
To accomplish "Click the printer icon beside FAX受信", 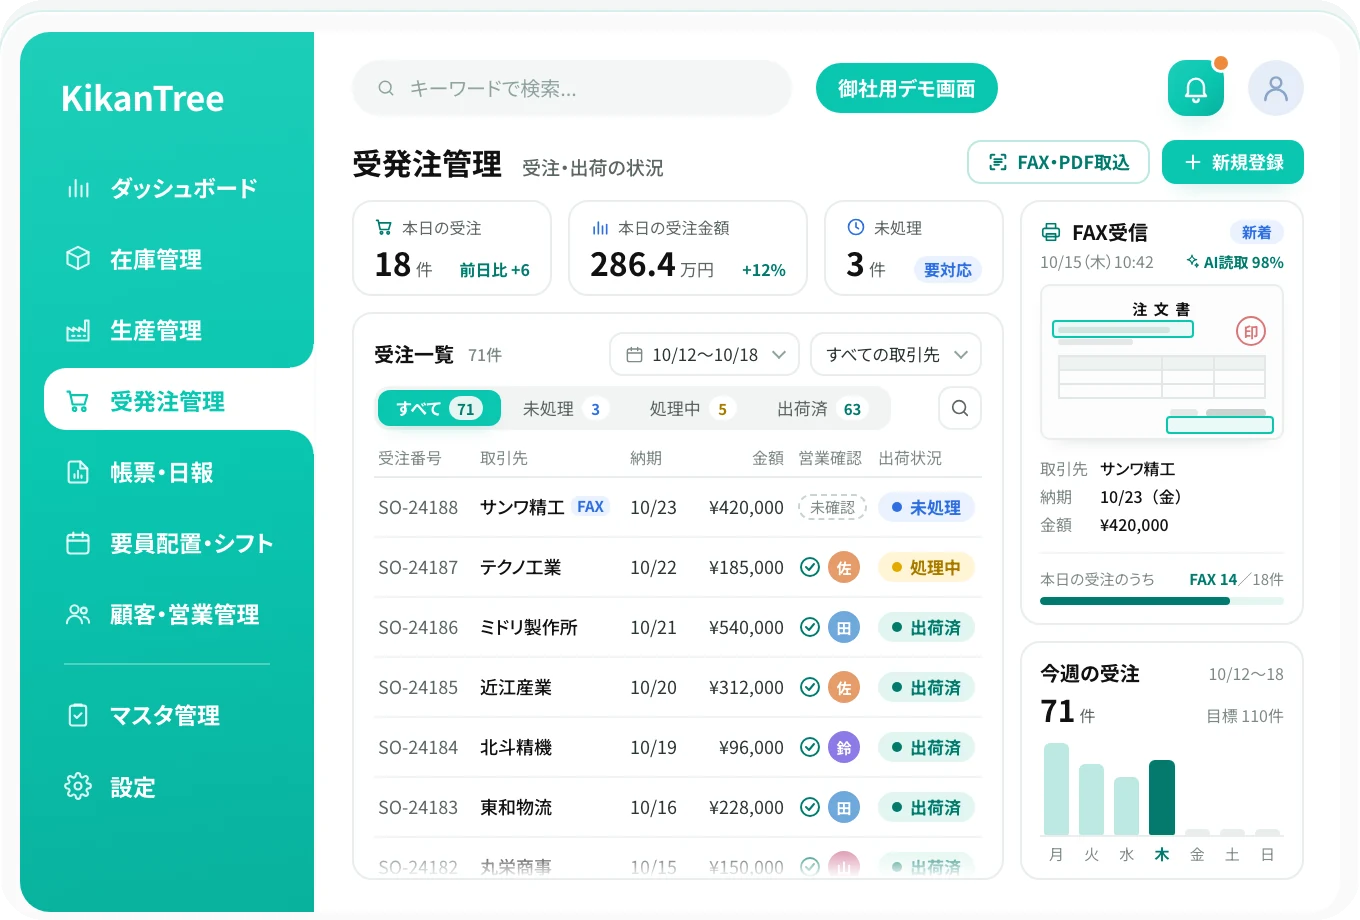I will tap(1050, 233).
